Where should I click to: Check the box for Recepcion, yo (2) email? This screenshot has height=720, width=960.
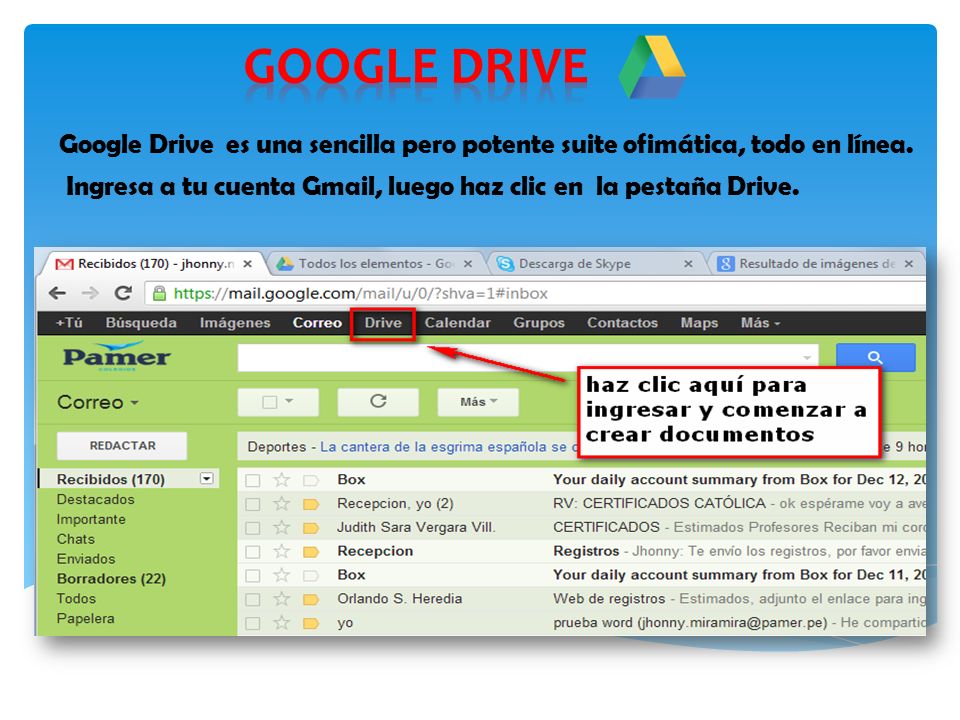click(252, 504)
